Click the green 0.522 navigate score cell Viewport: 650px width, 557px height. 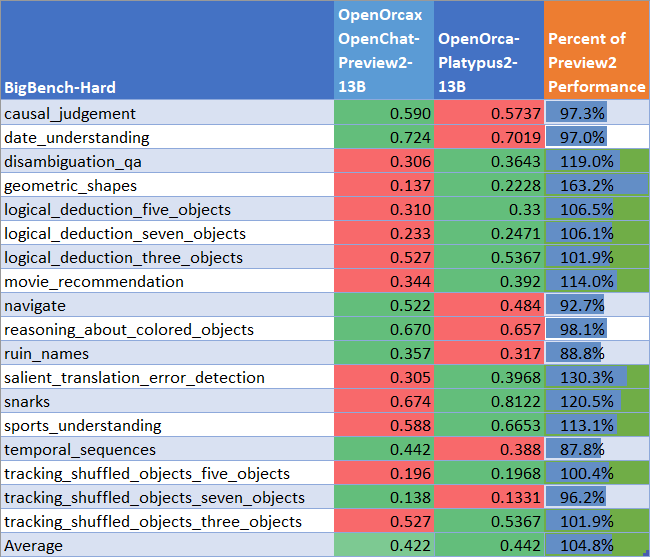383,306
